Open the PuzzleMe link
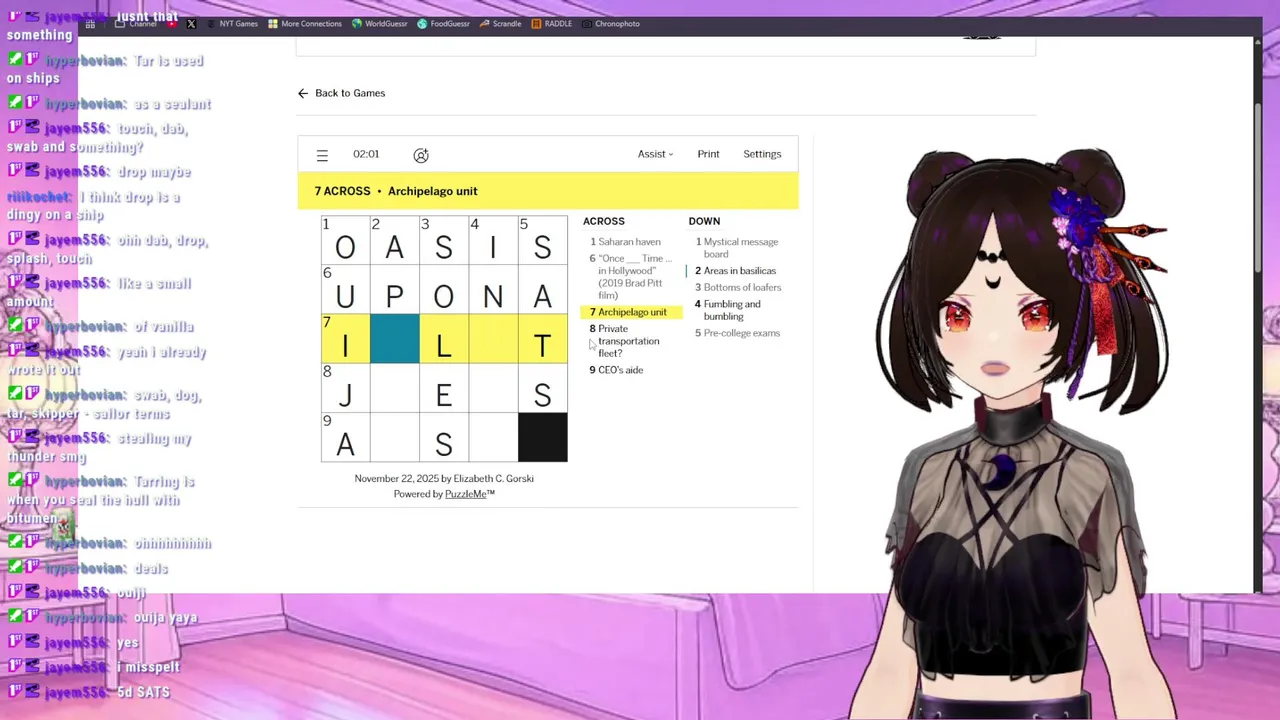Viewport: 1280px width, 720px height. pyautogui.click(x=466, y=494)
